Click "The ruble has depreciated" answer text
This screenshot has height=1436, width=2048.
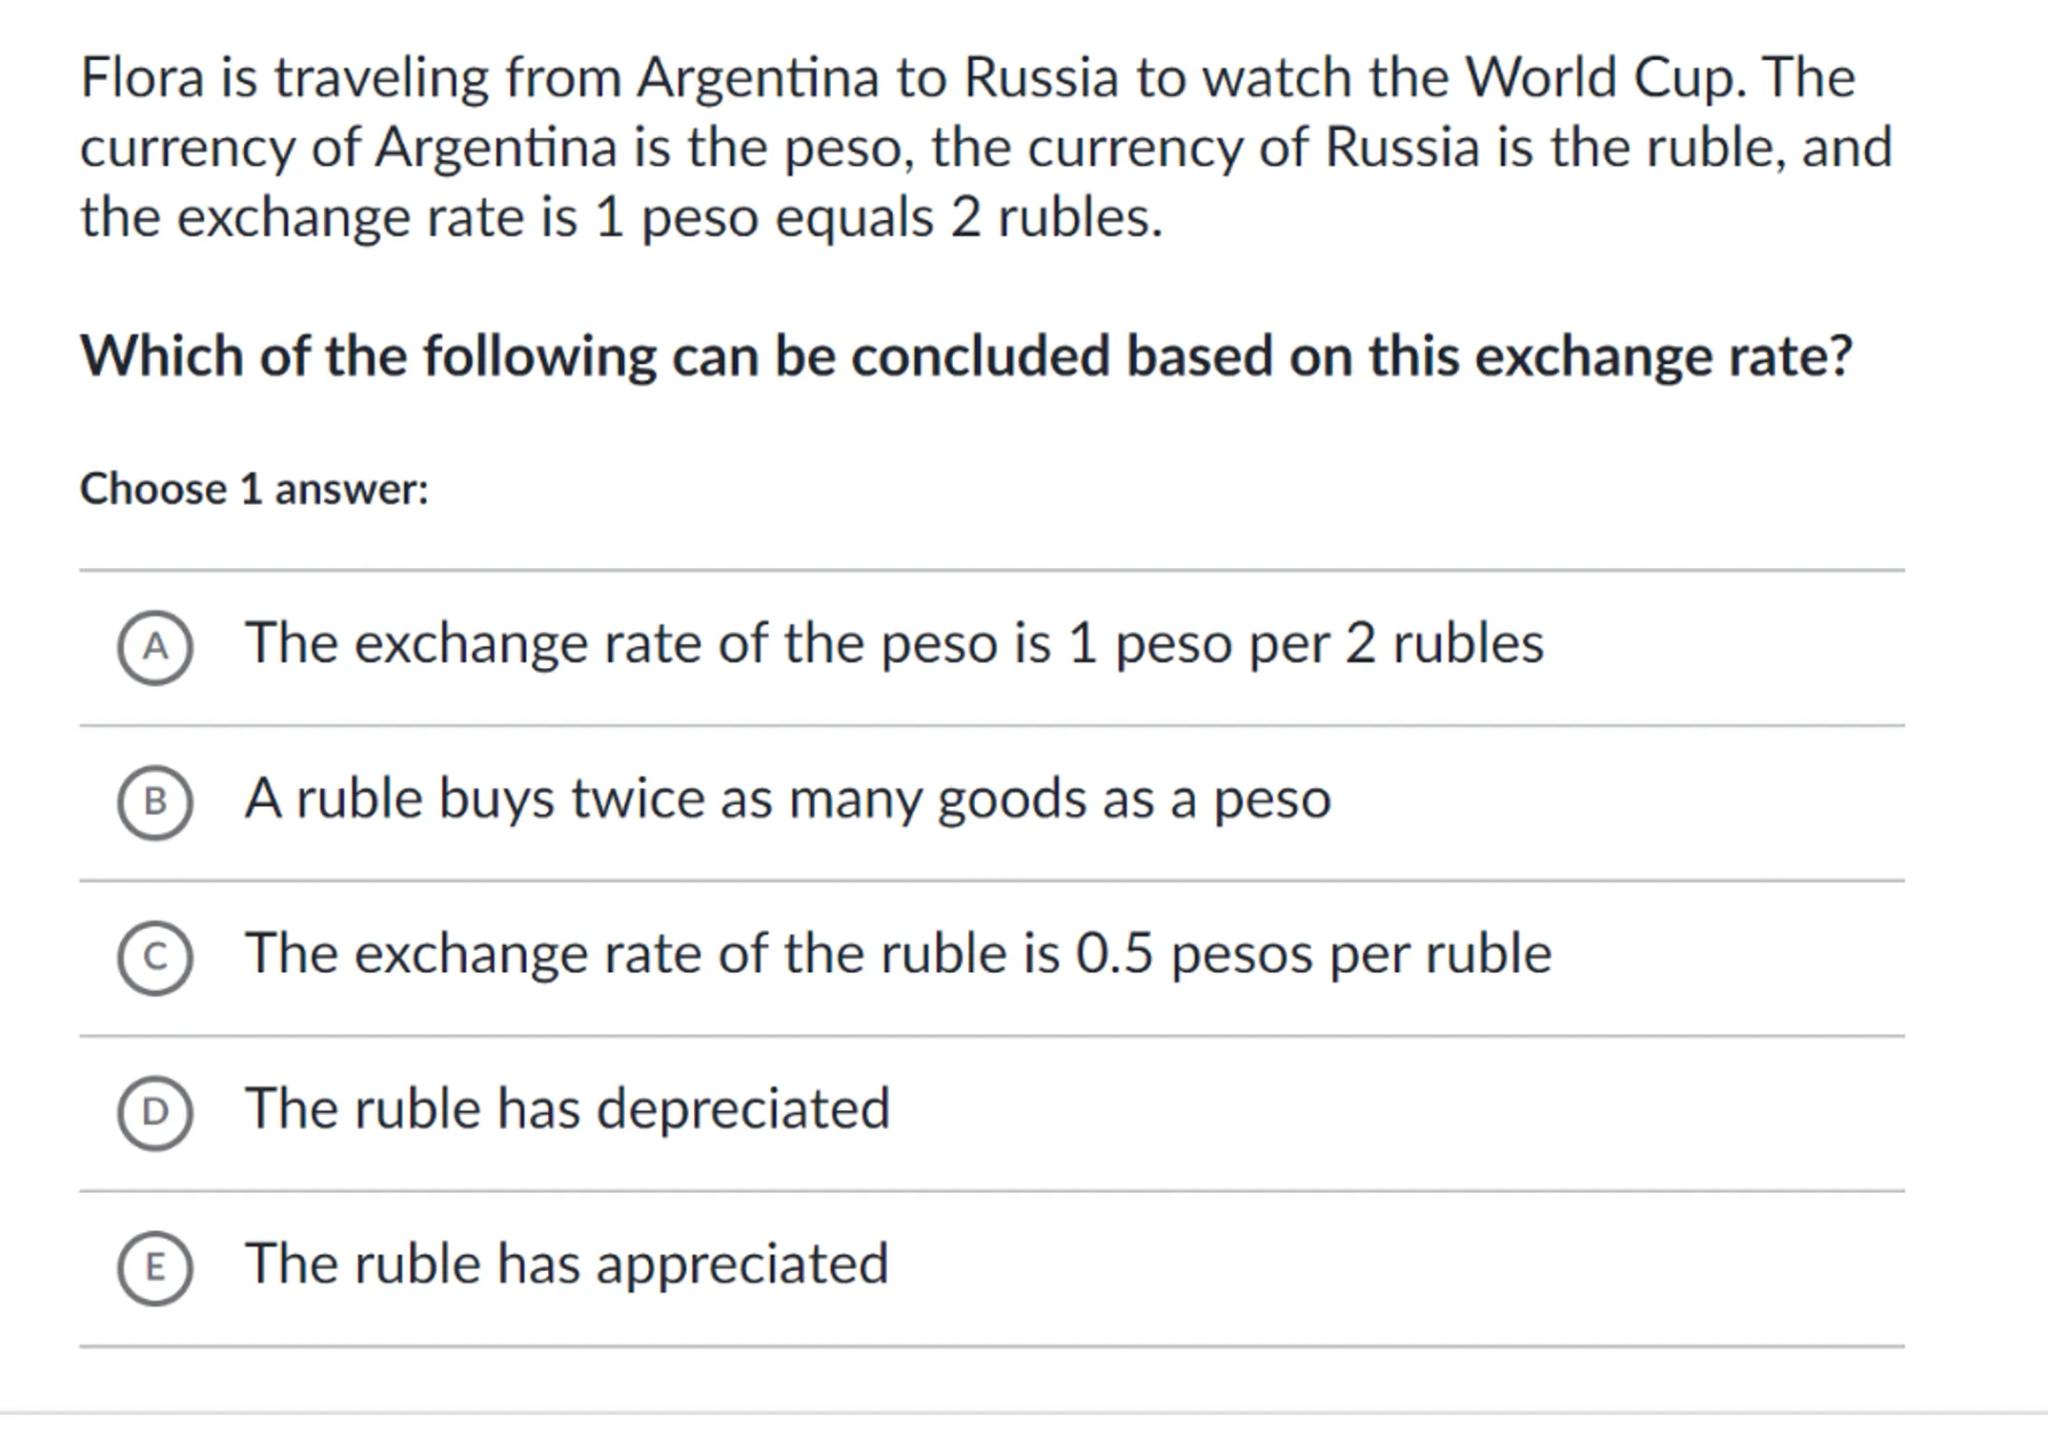pyautogui.click(x=567, y=1109)
